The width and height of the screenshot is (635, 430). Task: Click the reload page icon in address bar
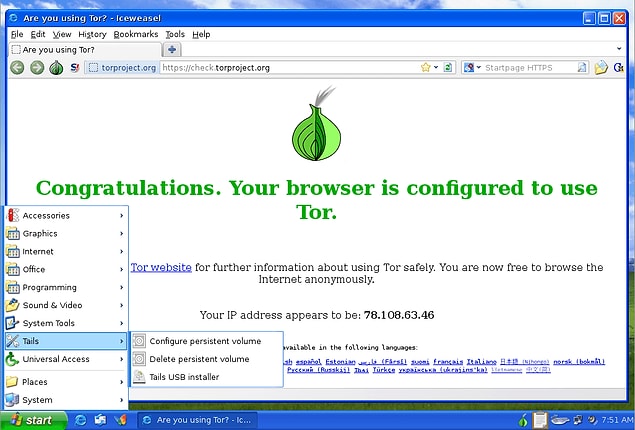(447, 67)
